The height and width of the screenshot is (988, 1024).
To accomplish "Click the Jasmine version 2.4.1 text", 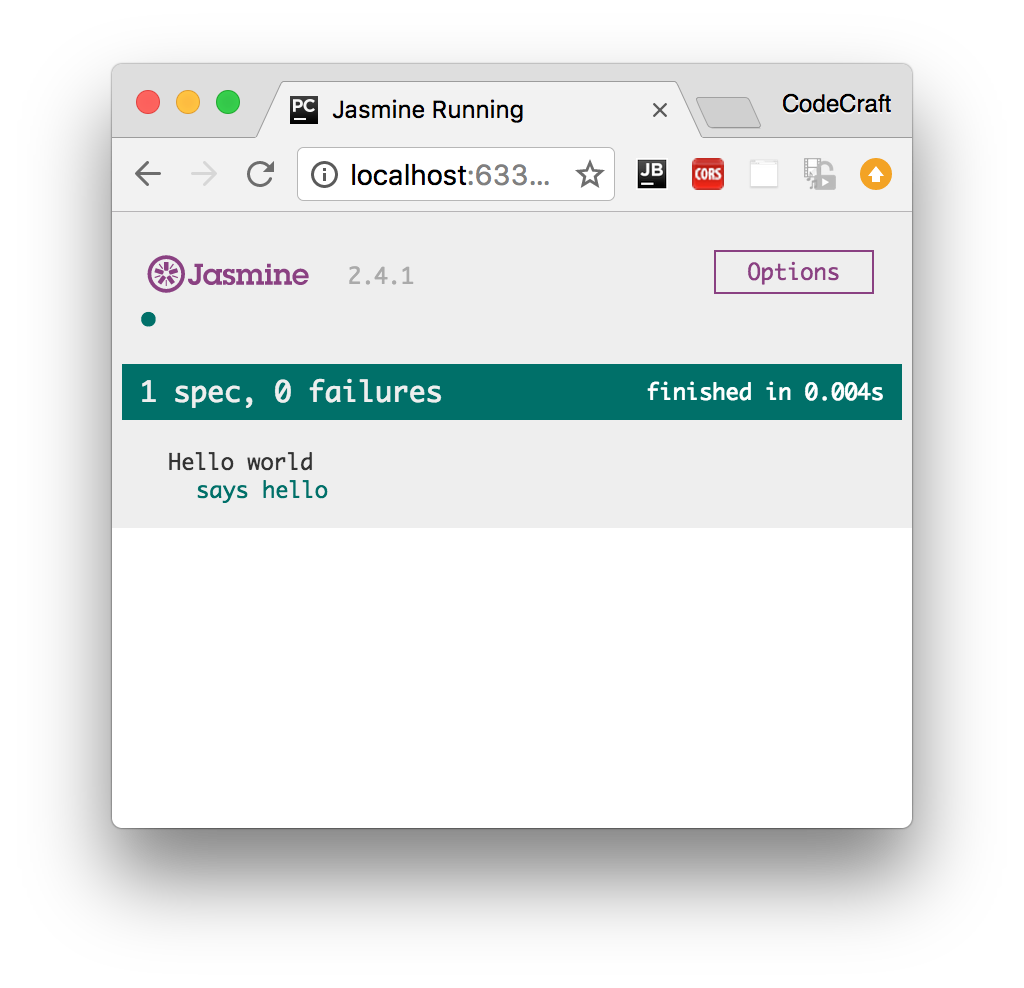I will pyautogui.click(x=381, y=276).
